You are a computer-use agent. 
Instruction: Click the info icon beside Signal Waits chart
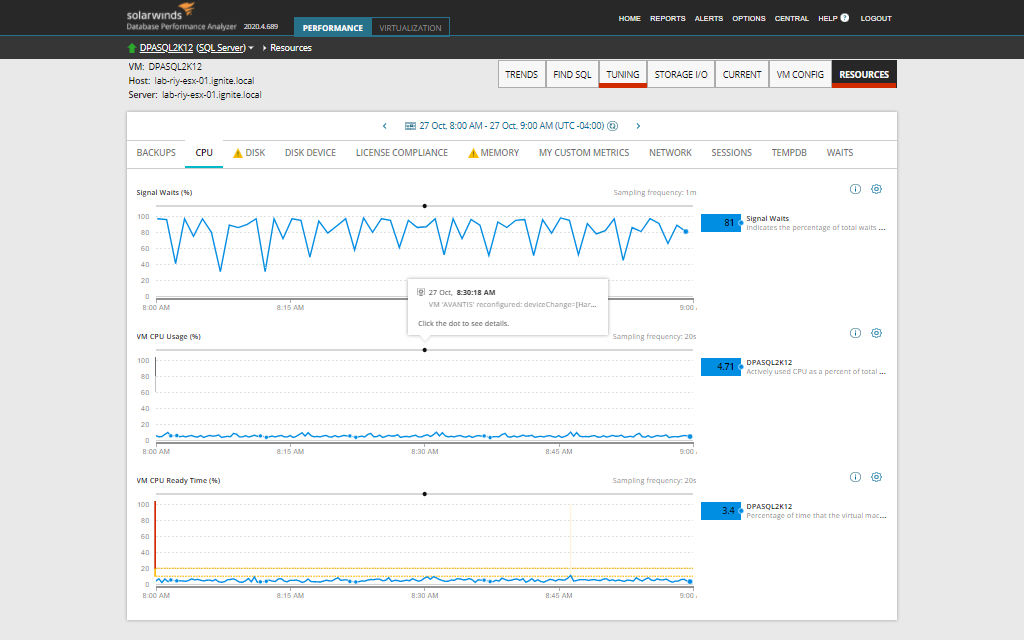click(855, 189)
